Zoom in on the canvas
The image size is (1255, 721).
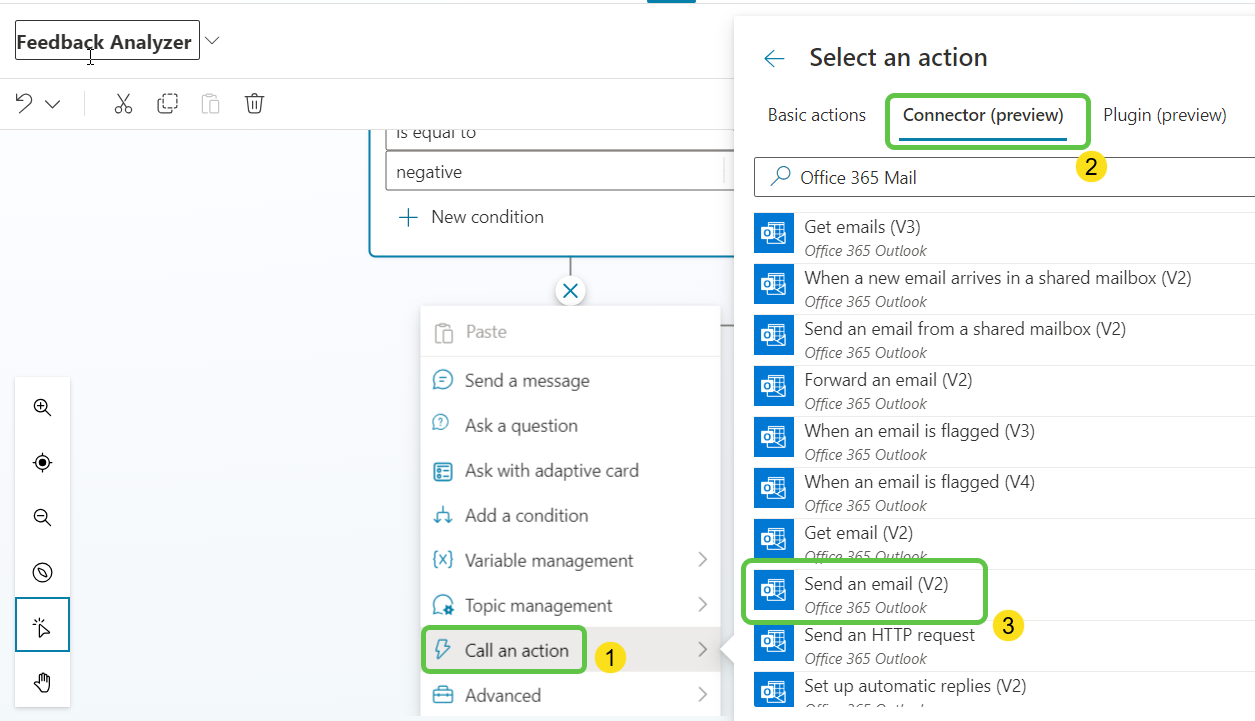[42, 408]
